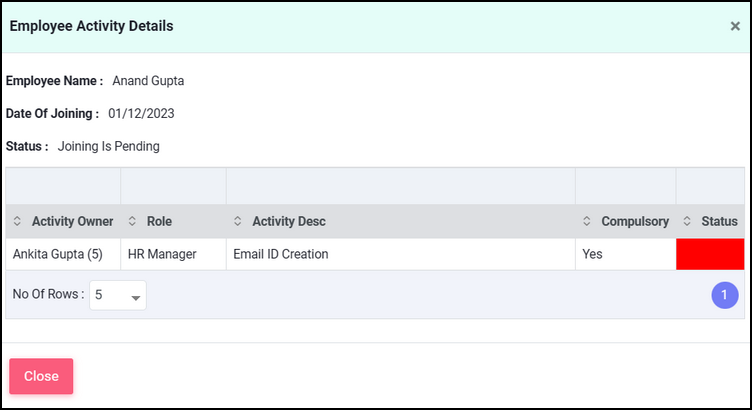Image resolution: width=752 pixels, height=410 pixels.
Task: Click the filter cell above the Role column
Action: click(x=173, y=186)
